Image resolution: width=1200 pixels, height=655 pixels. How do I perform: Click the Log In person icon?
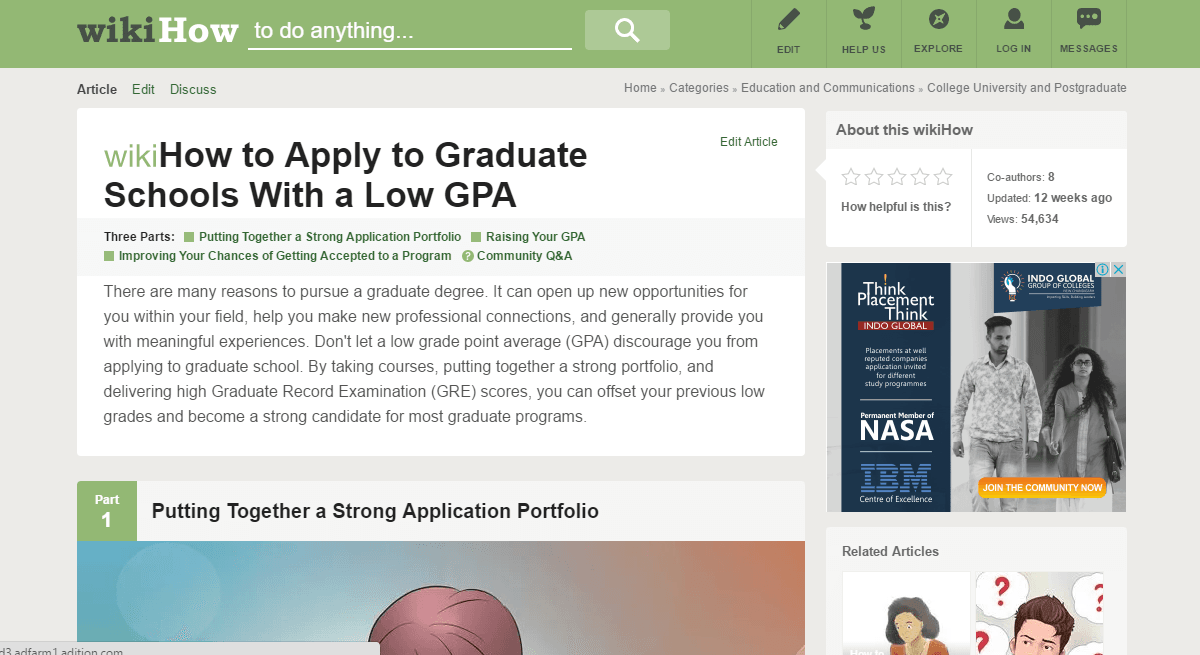pyautogui.click(x=1013, y=20)
